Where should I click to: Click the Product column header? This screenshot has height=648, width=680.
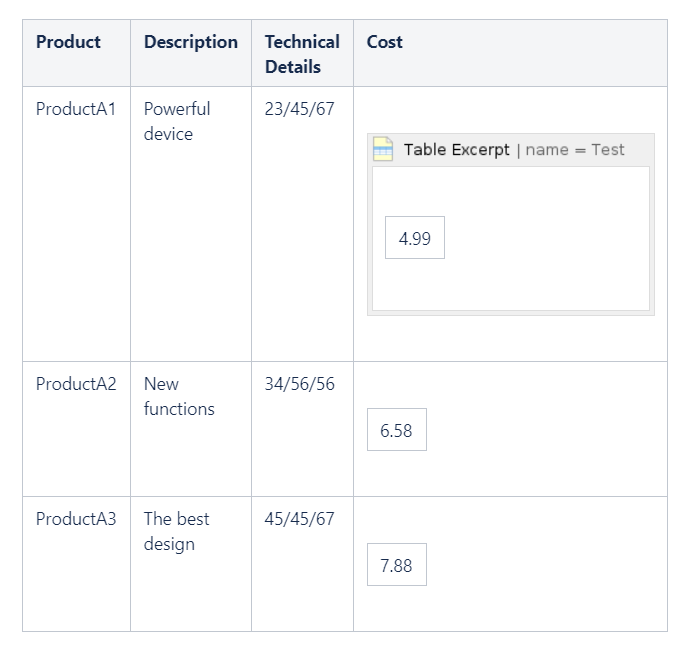(x=68, y=42)
